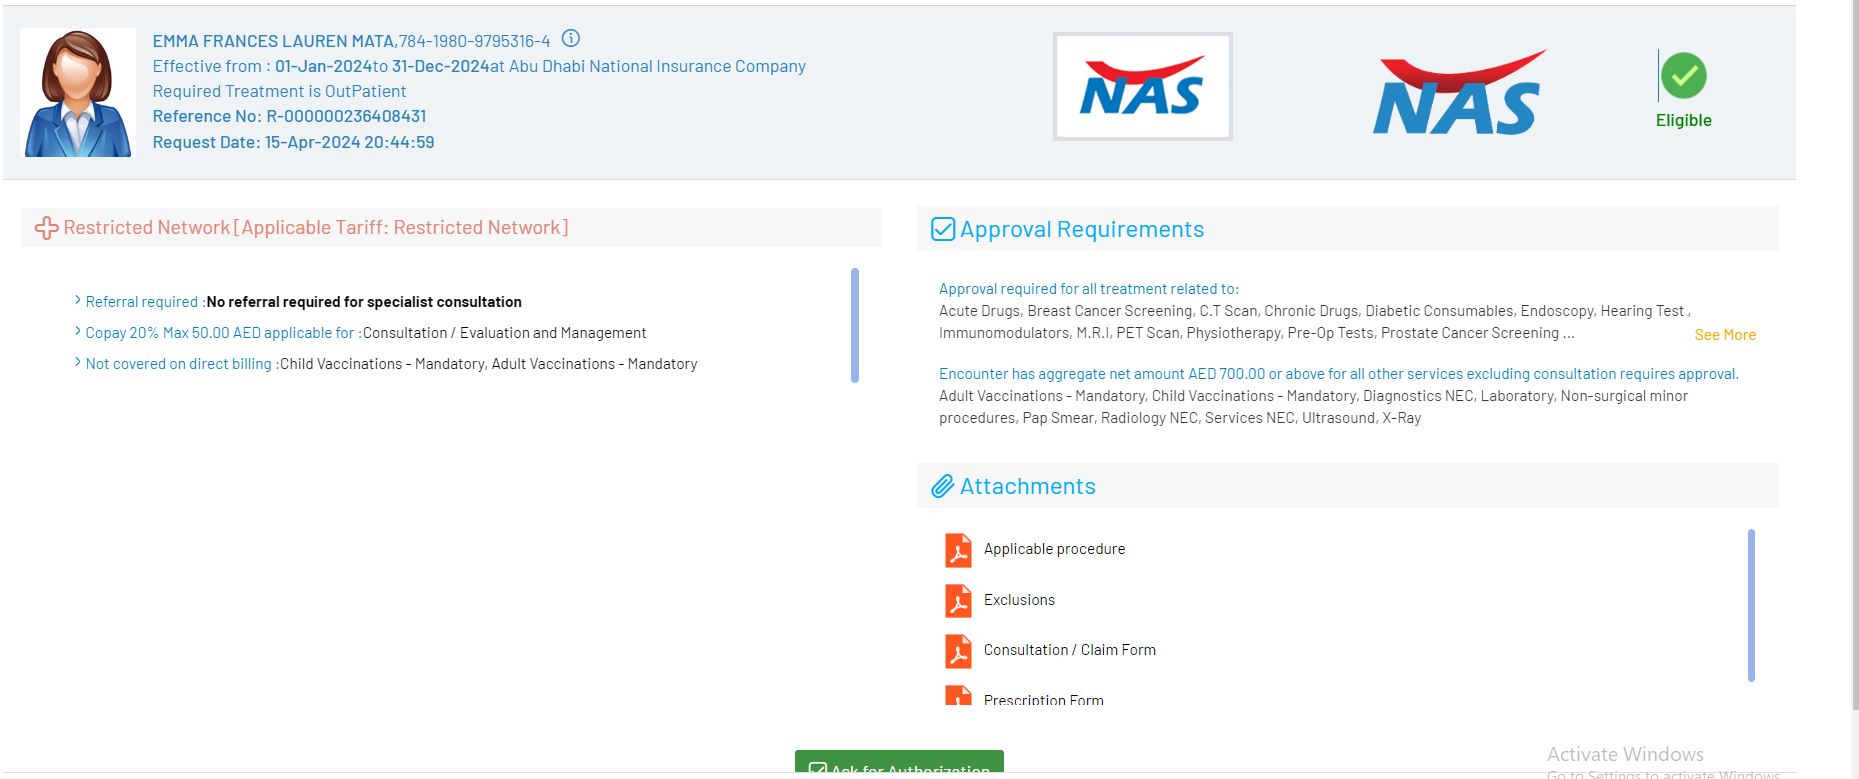Open the Exclusions PDF icon
This screenshot has width=1859, height=779.
958,600
